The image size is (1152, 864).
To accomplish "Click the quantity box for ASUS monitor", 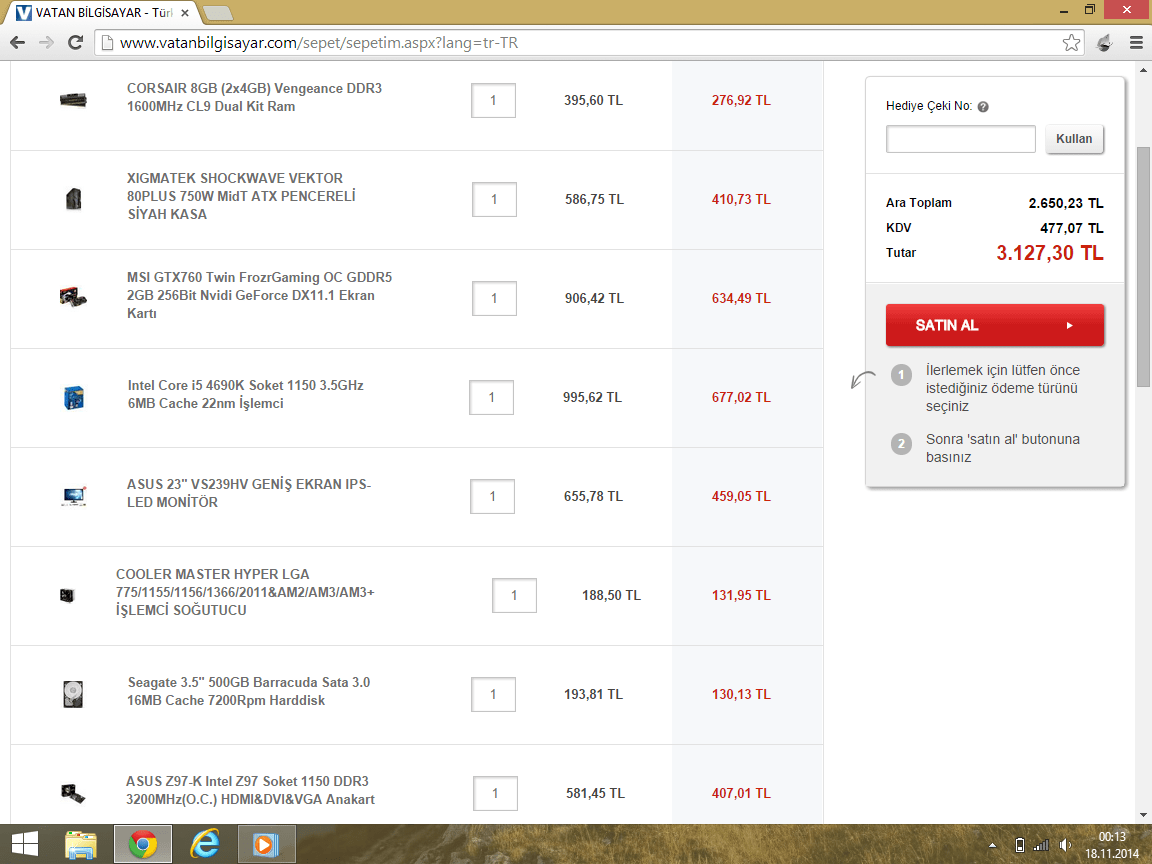I will 492,497.
